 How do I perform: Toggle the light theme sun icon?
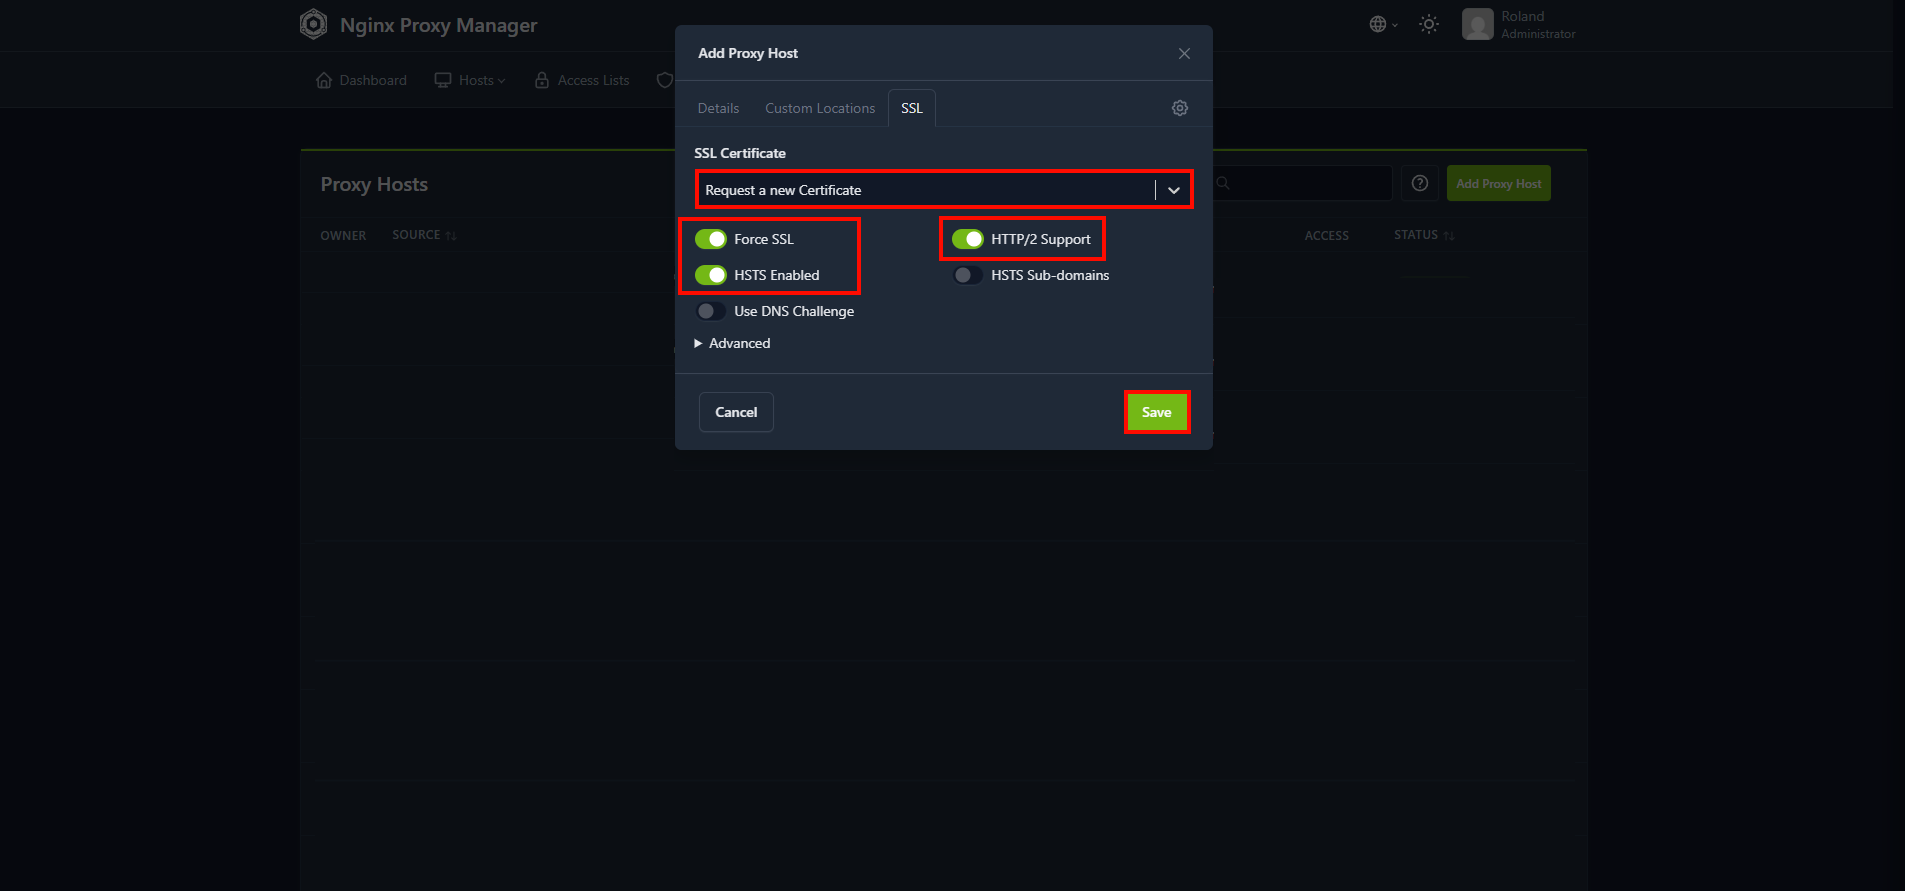(x=1429, y=24)
